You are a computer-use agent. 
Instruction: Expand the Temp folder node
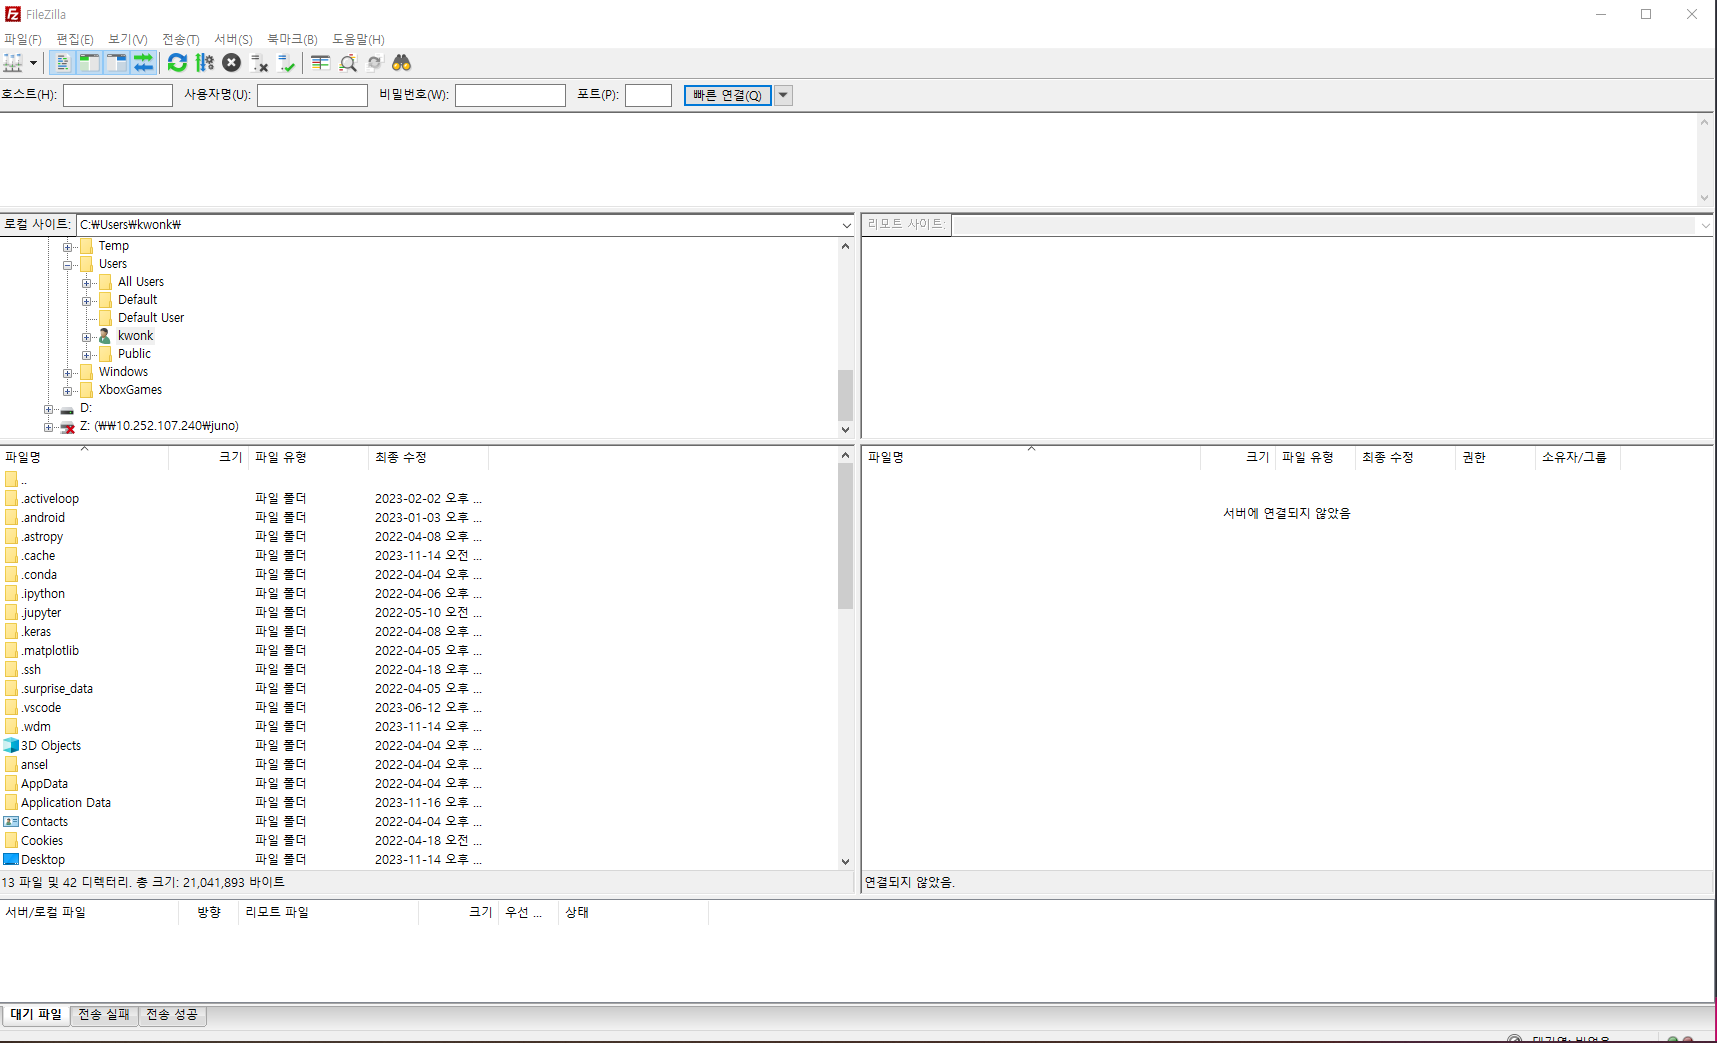coord(68,247)
